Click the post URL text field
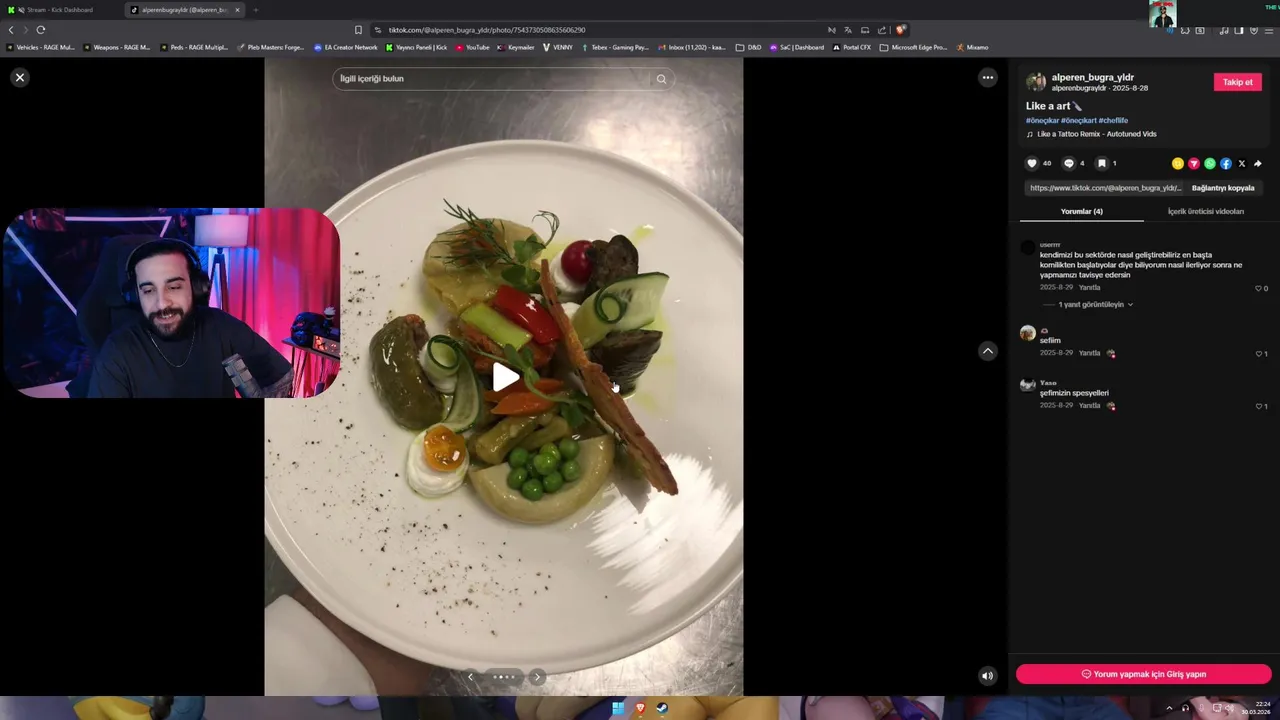This screenshot has width=1280, height=720. pyautogui.click(x=1104, y=188)
